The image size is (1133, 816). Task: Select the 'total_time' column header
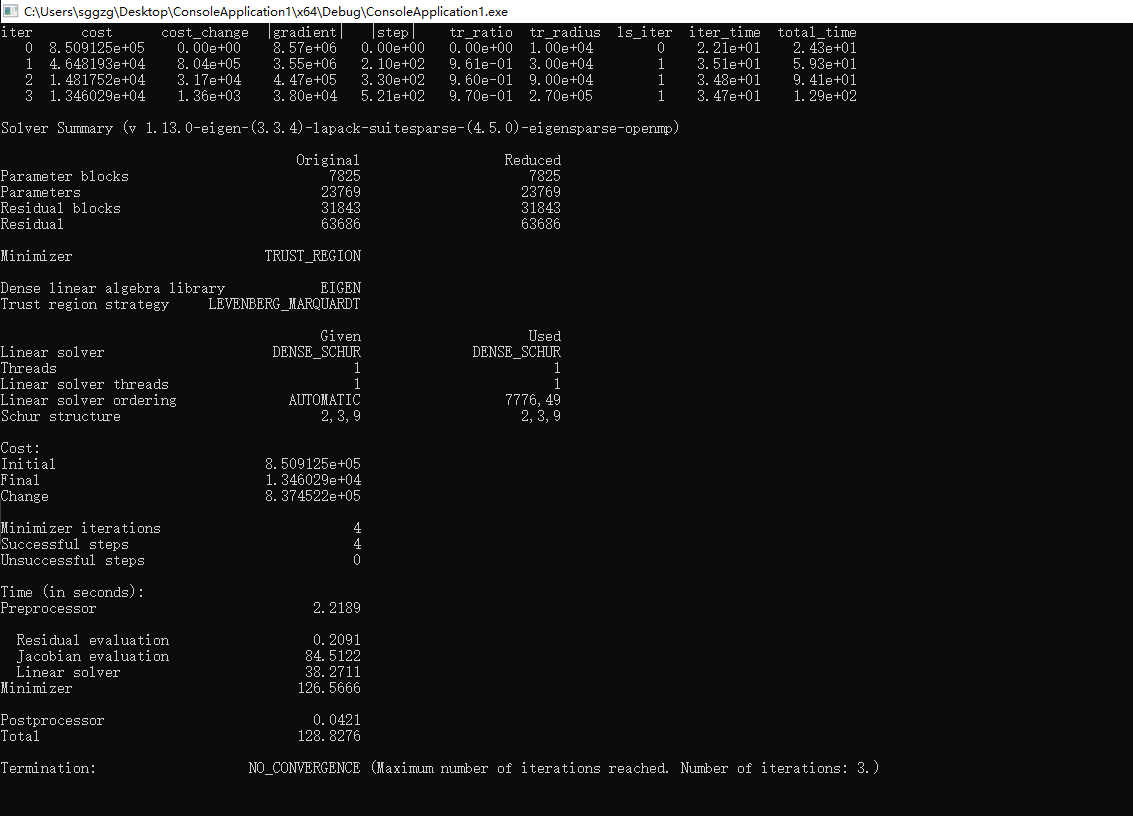817,33
